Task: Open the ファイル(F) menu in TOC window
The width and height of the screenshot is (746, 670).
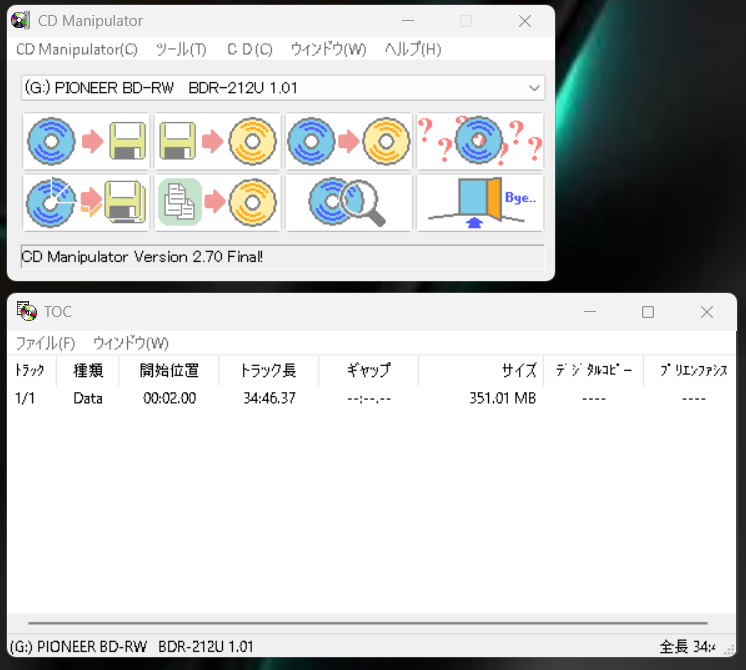Action: [x=45, y=343]
